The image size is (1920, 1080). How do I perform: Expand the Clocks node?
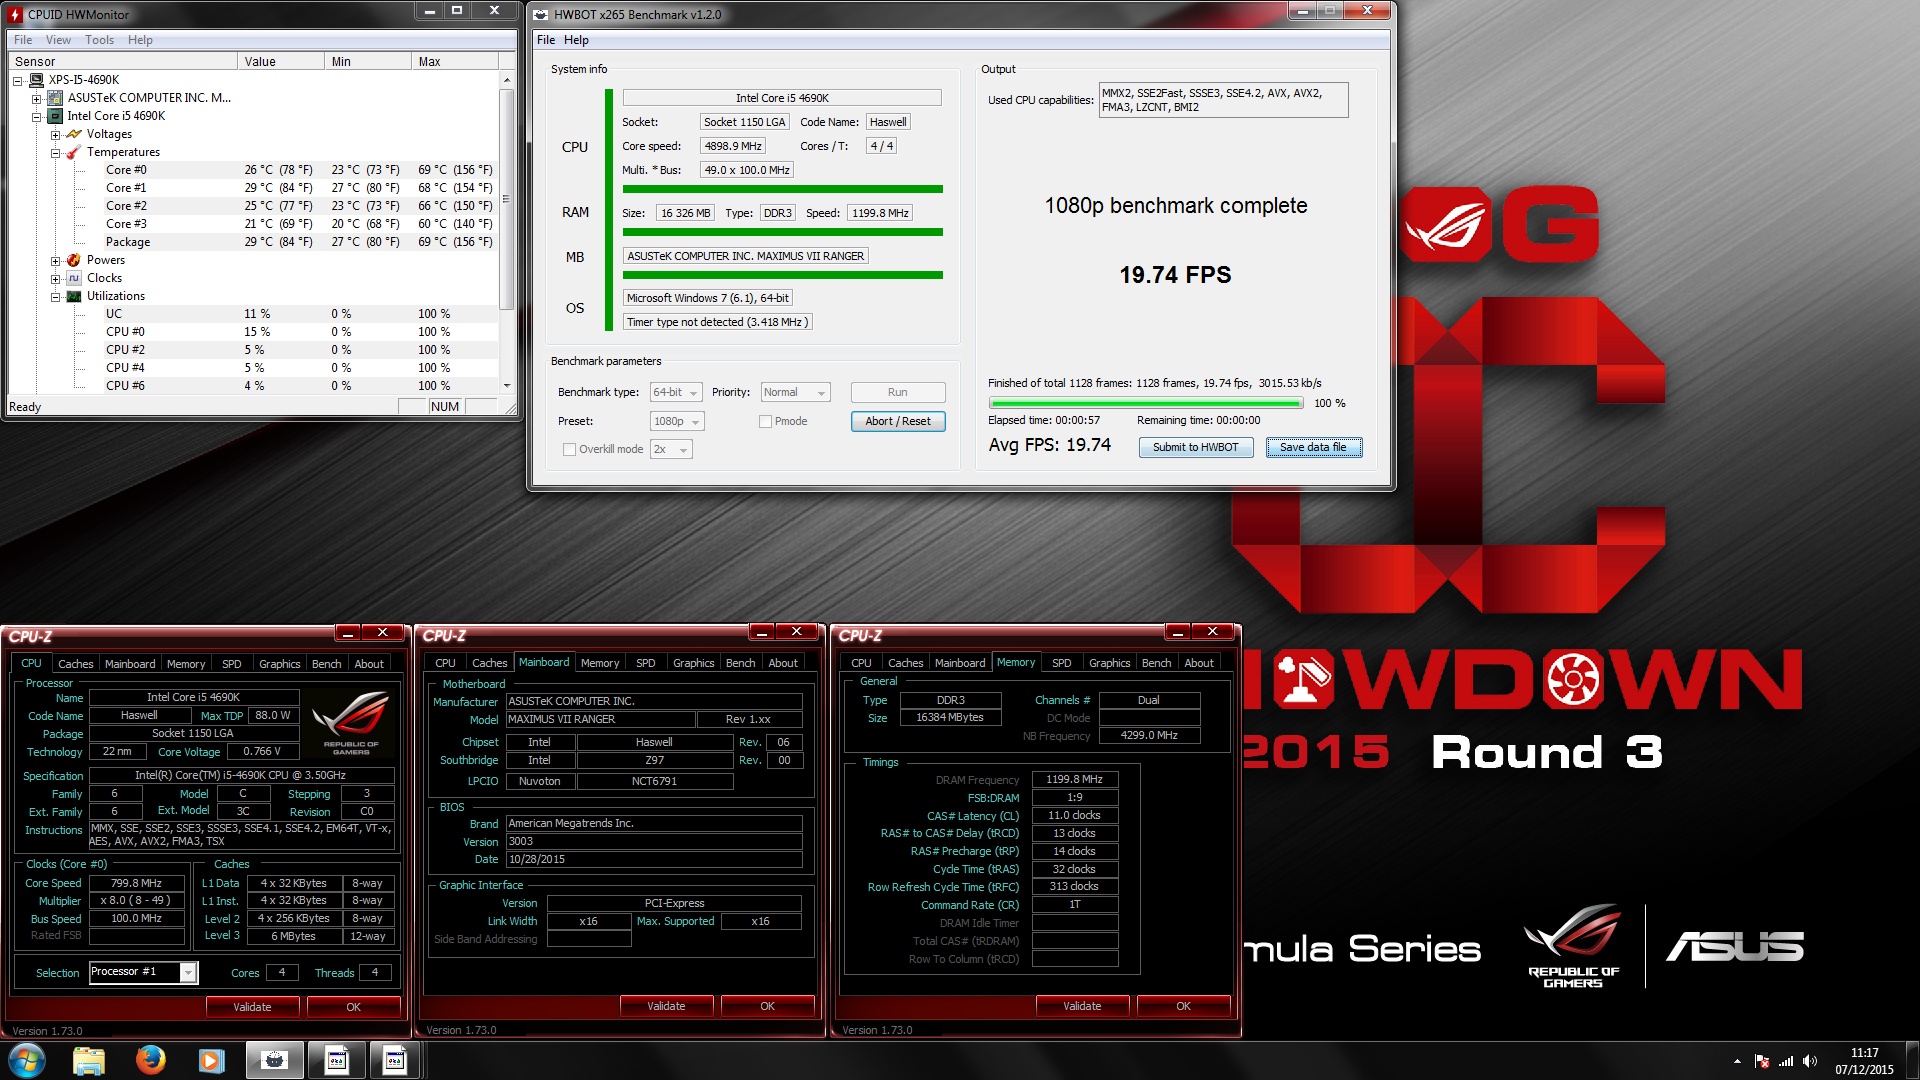(55, 278)
